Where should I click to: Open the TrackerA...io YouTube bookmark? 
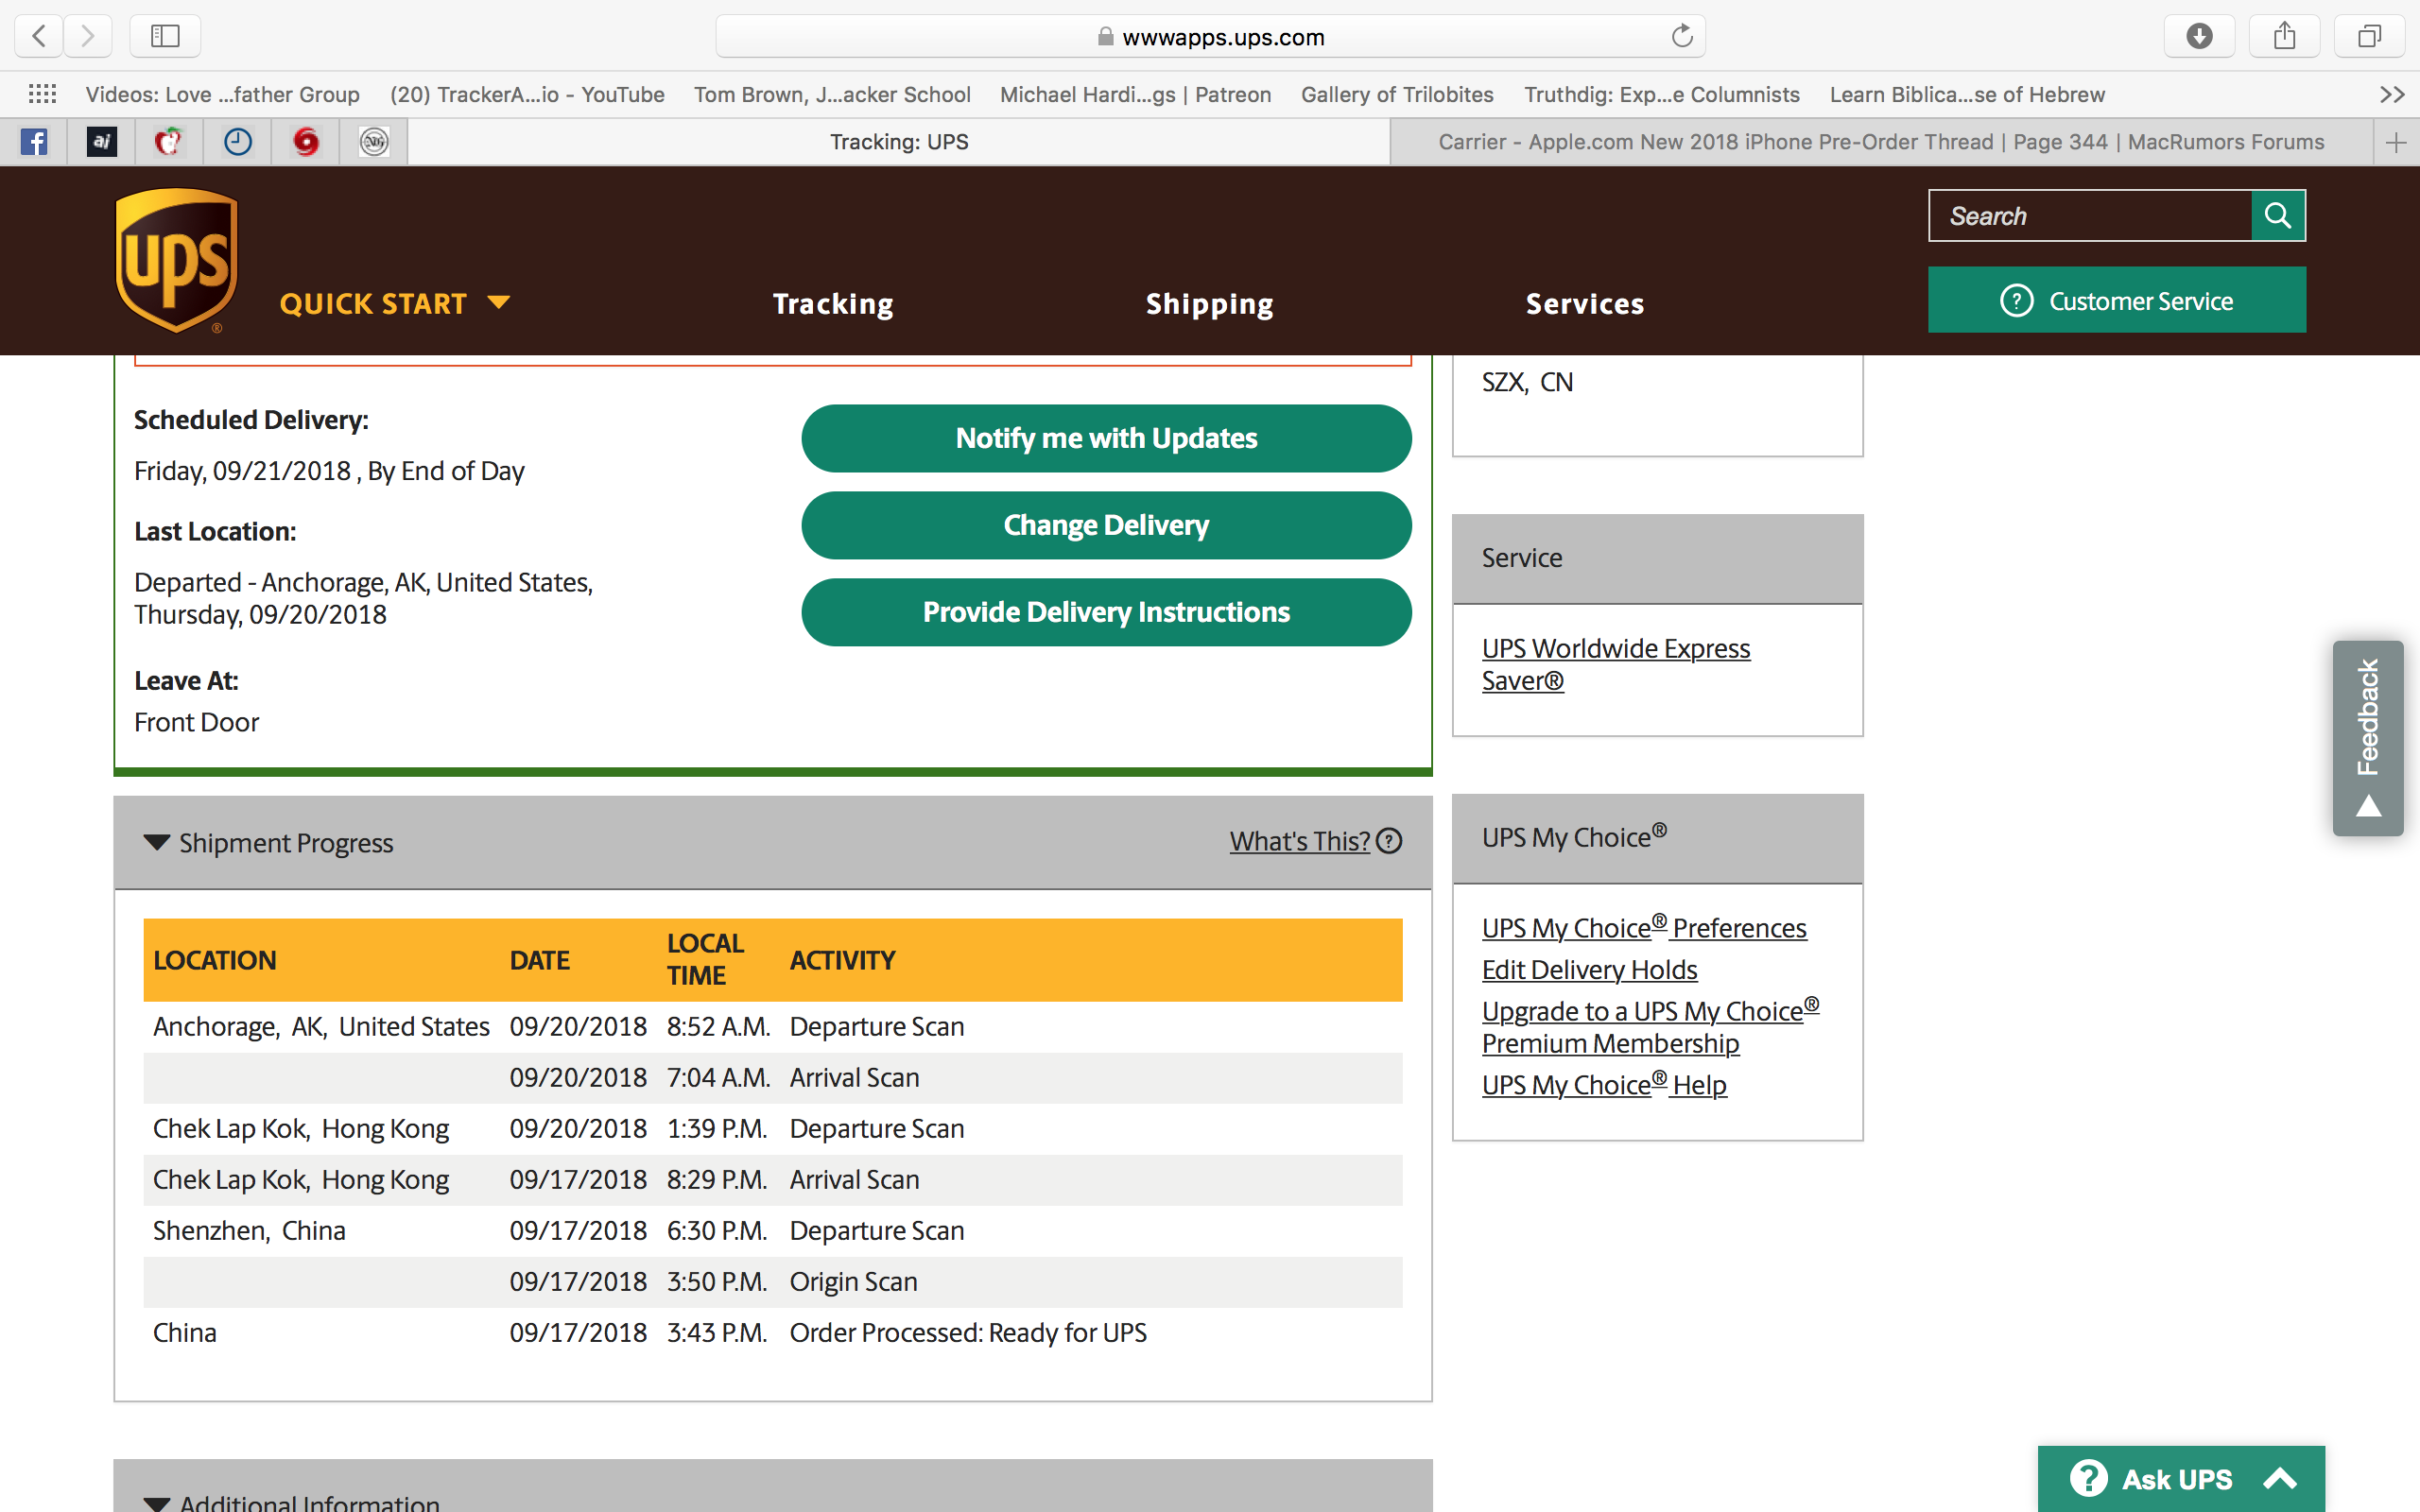point(527,94)
